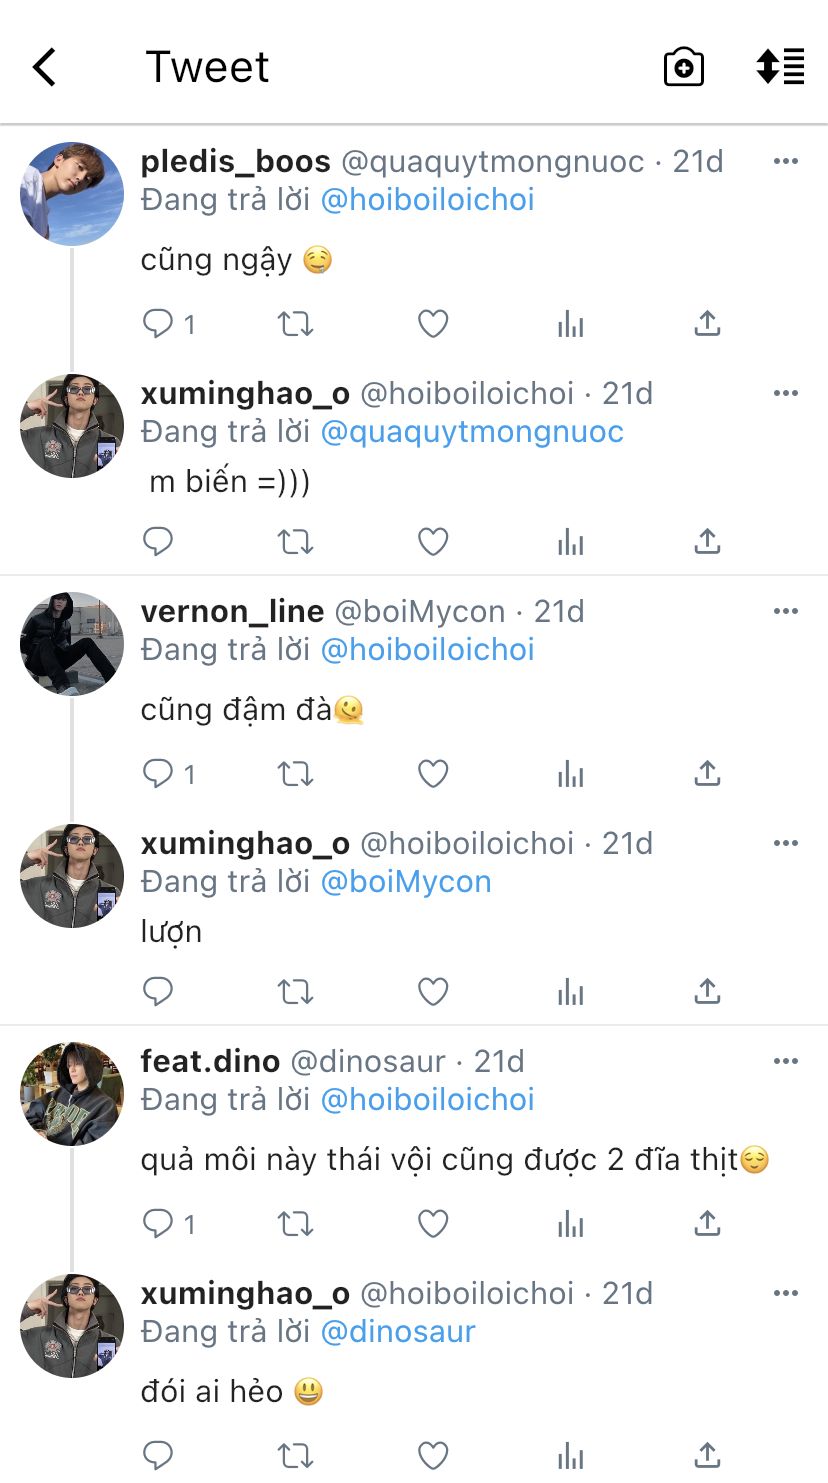Open the sort replies icon

pyautogui.click(x=780, y=67)
